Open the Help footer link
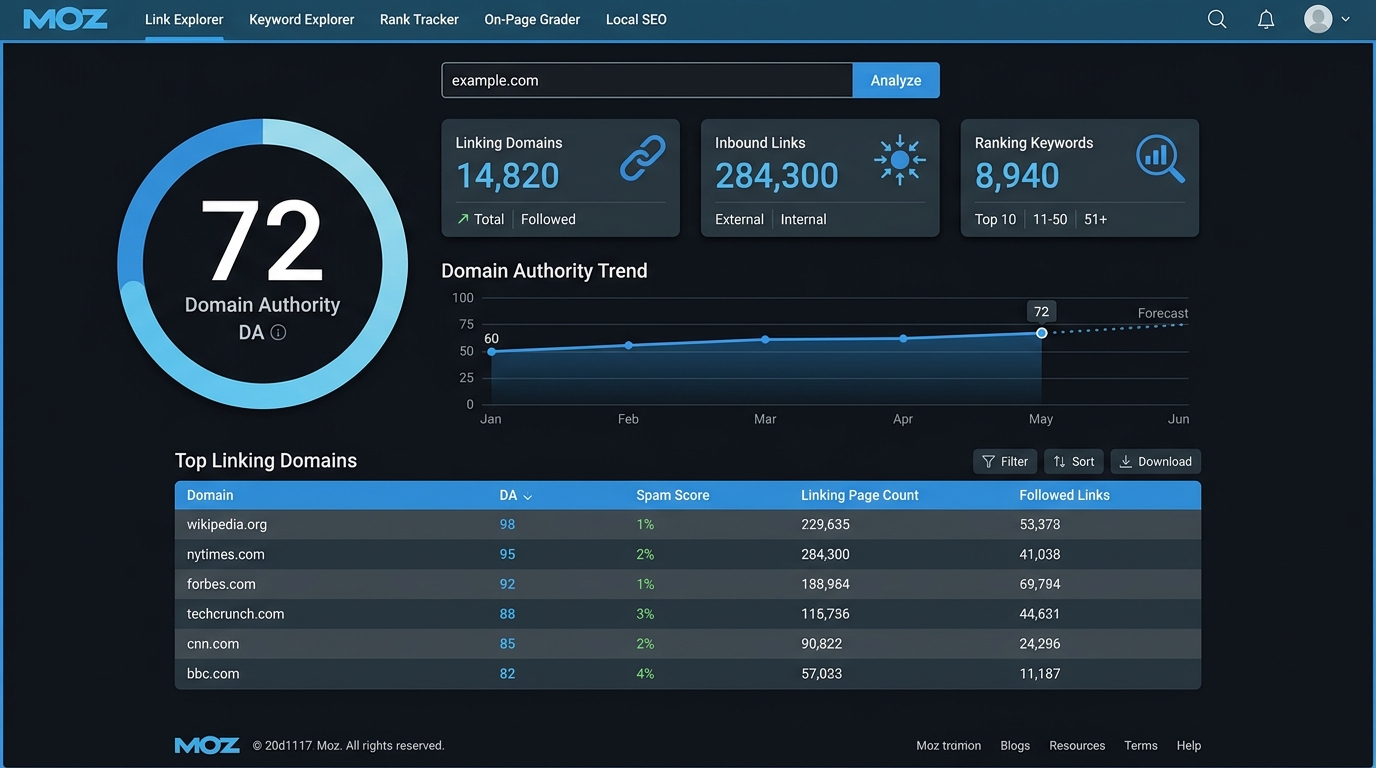 (1189, 745)
